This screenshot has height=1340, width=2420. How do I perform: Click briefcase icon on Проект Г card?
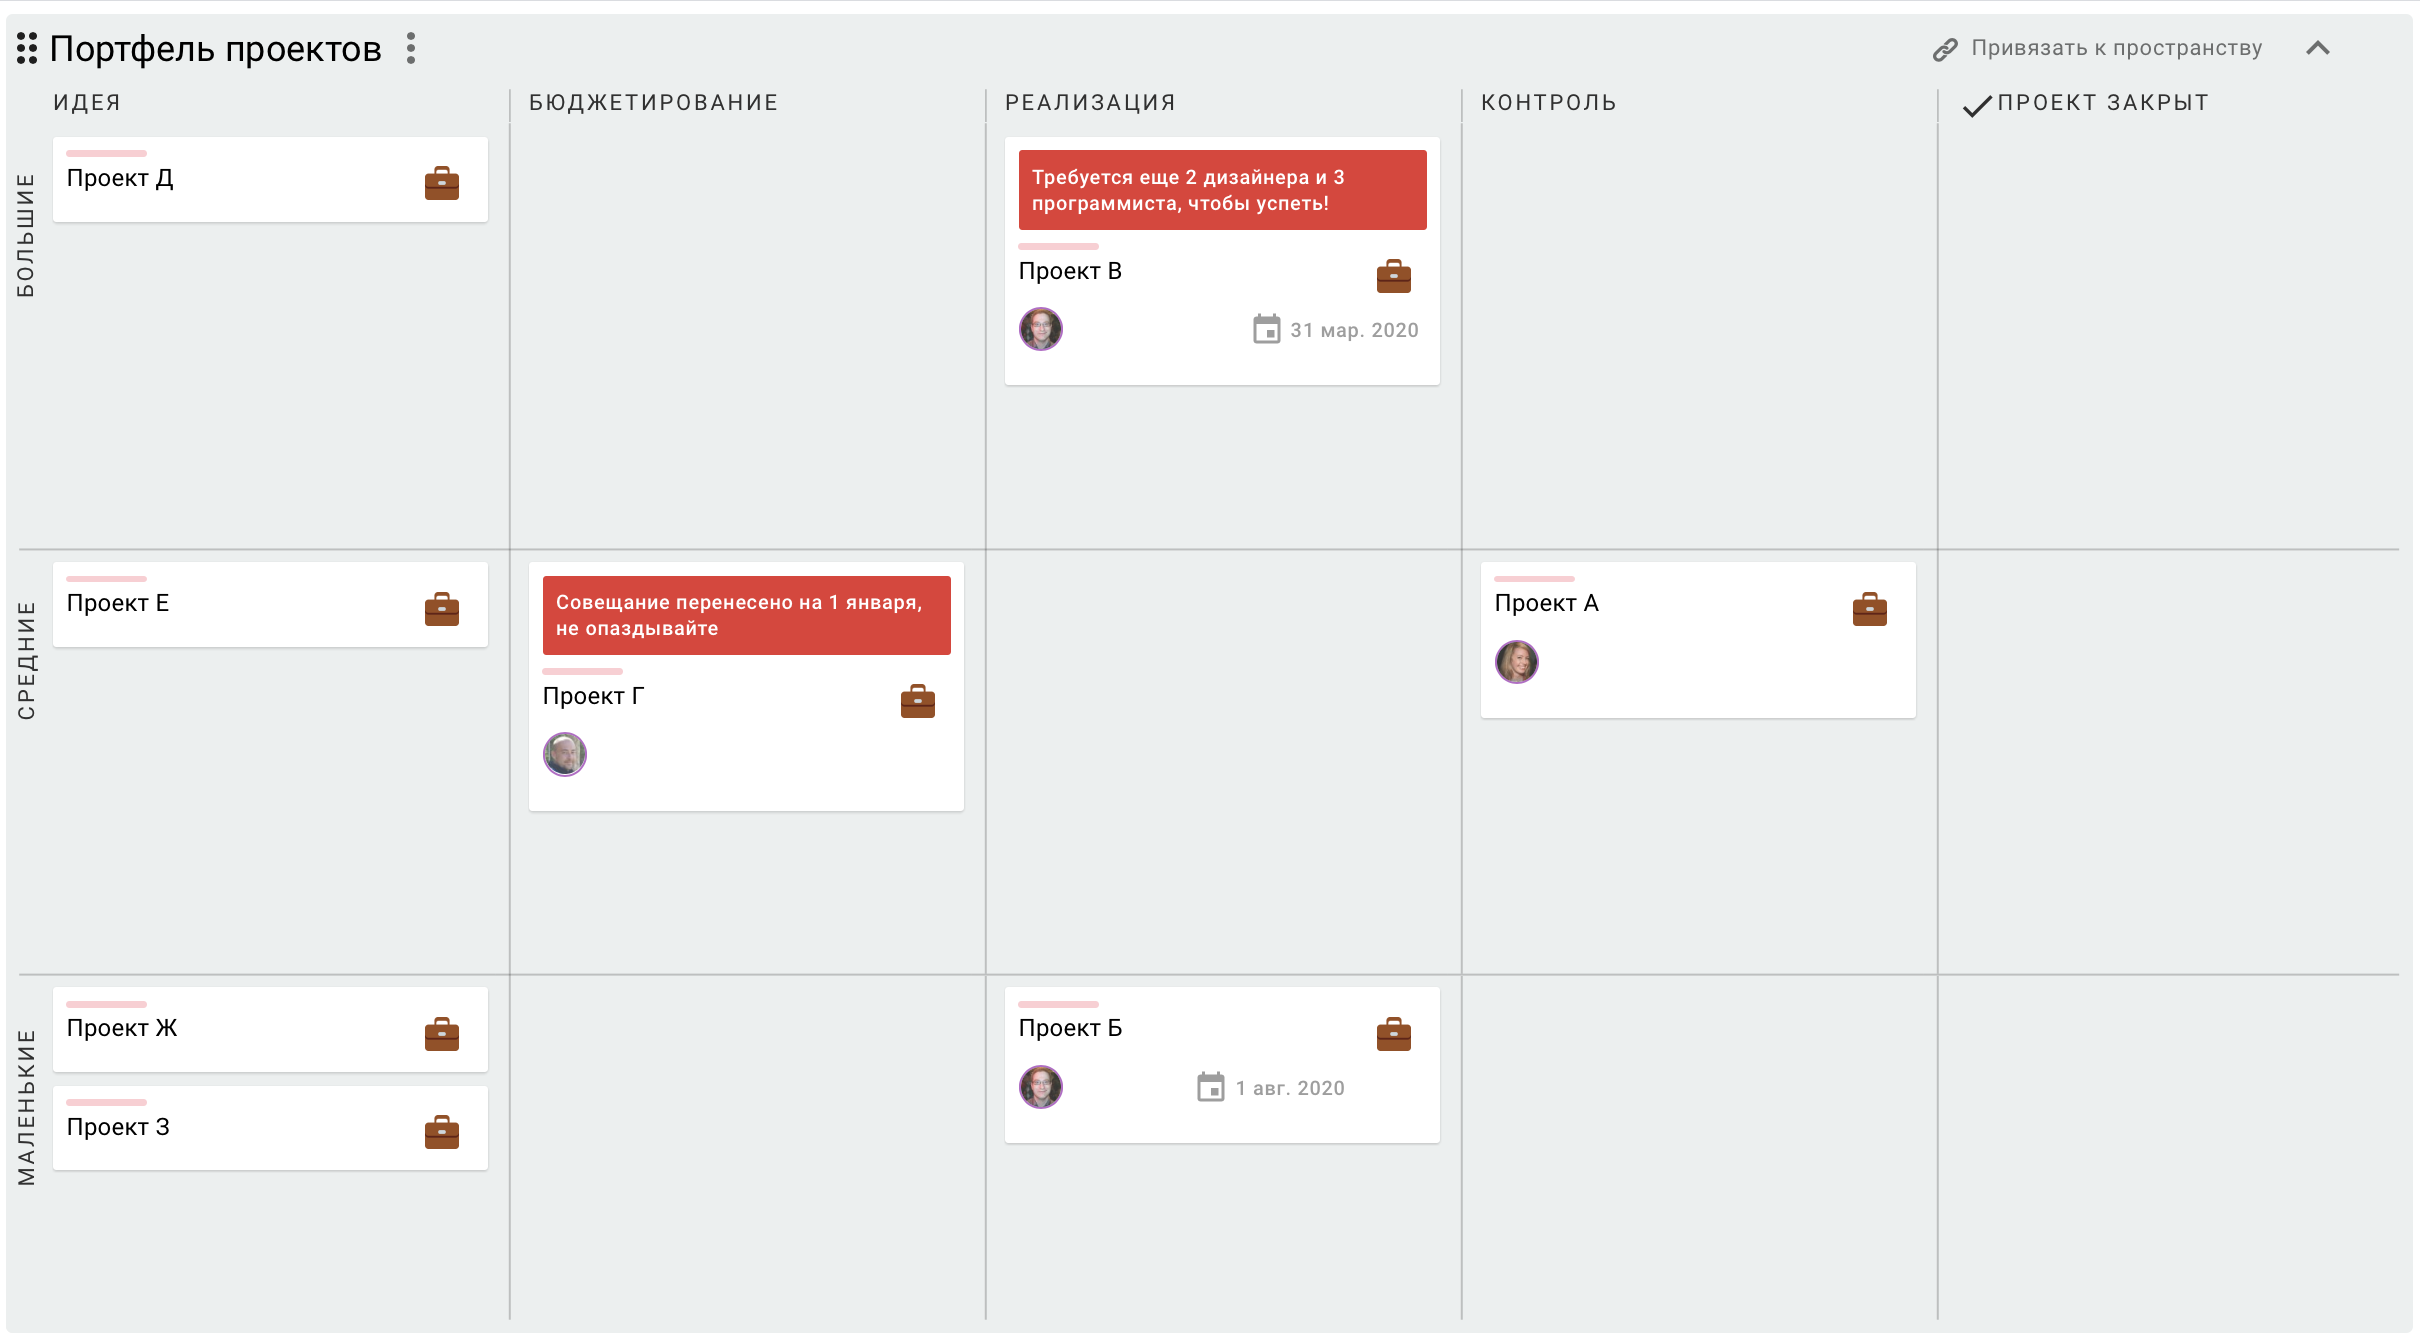pyautogui.click(x=917, y=701)
